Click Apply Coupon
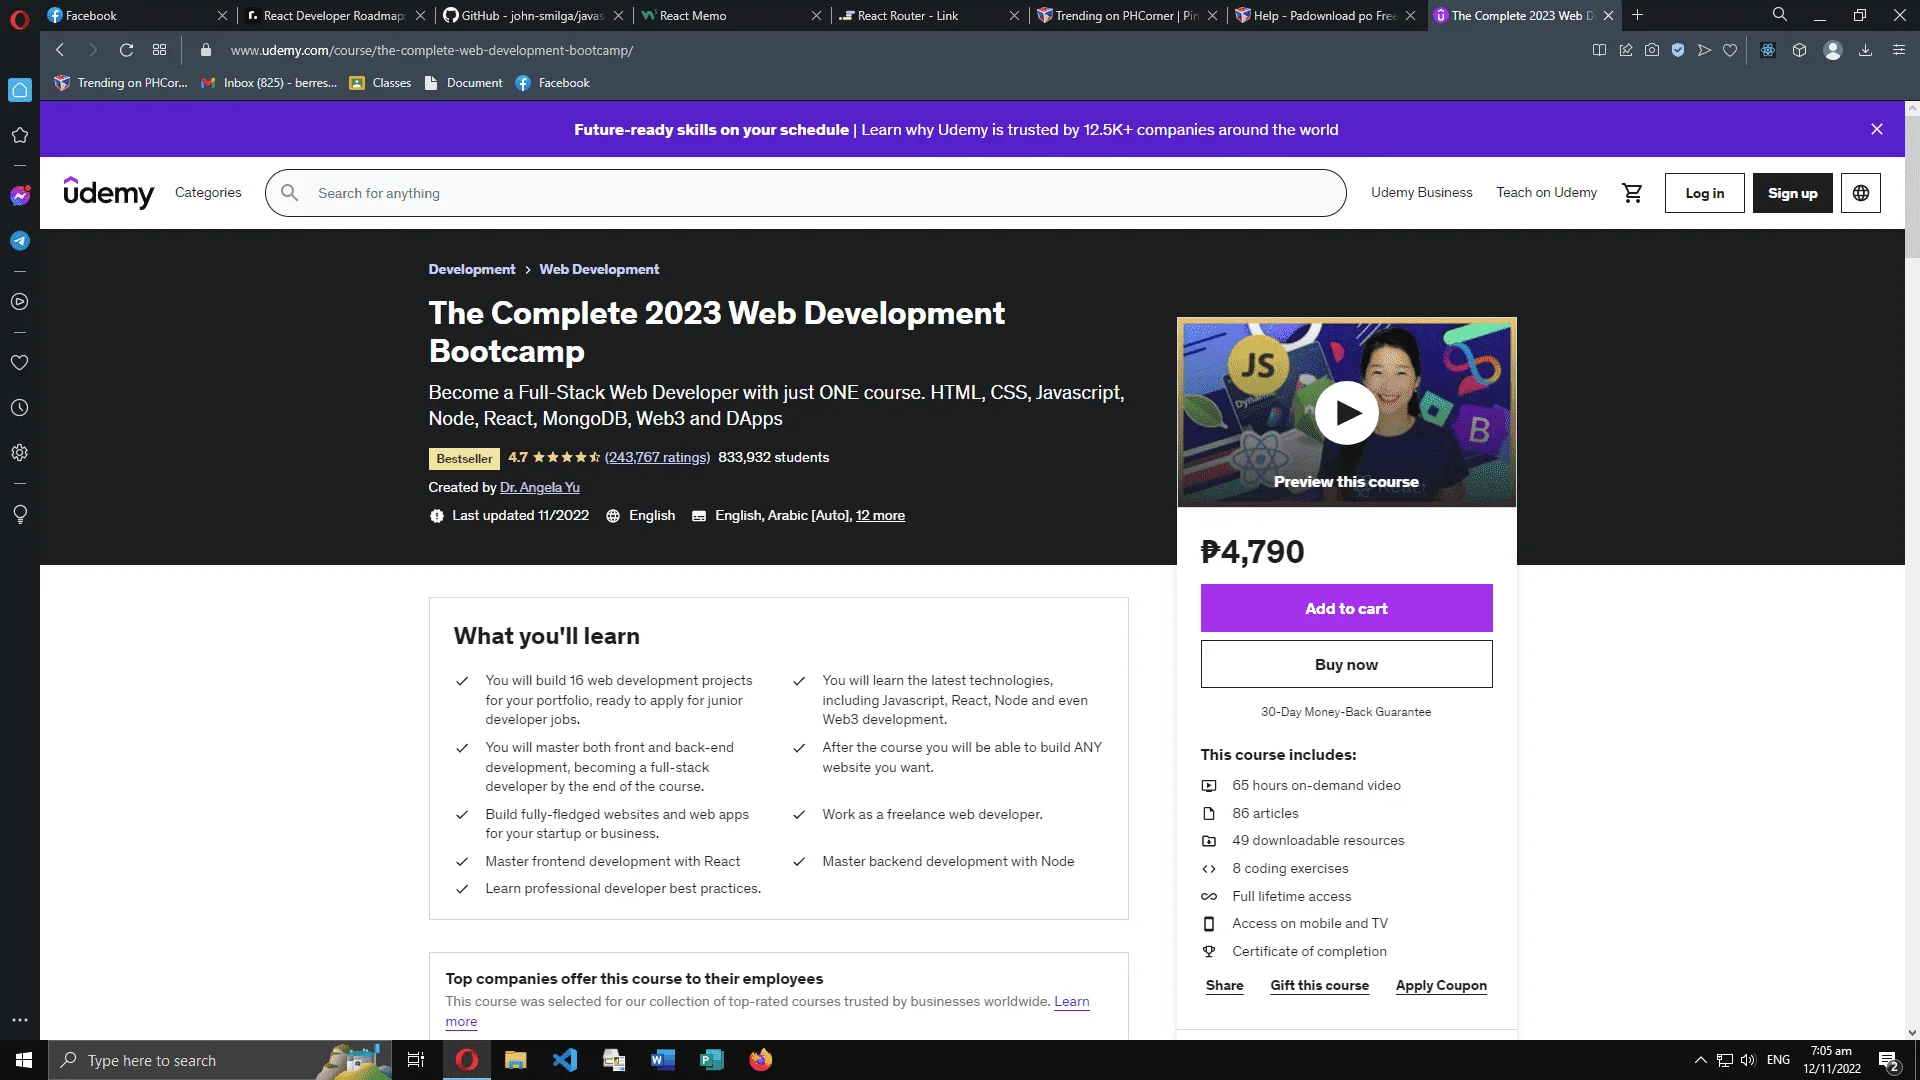The width and height of the screenshot is (1920, 1080). [1441, 986]
